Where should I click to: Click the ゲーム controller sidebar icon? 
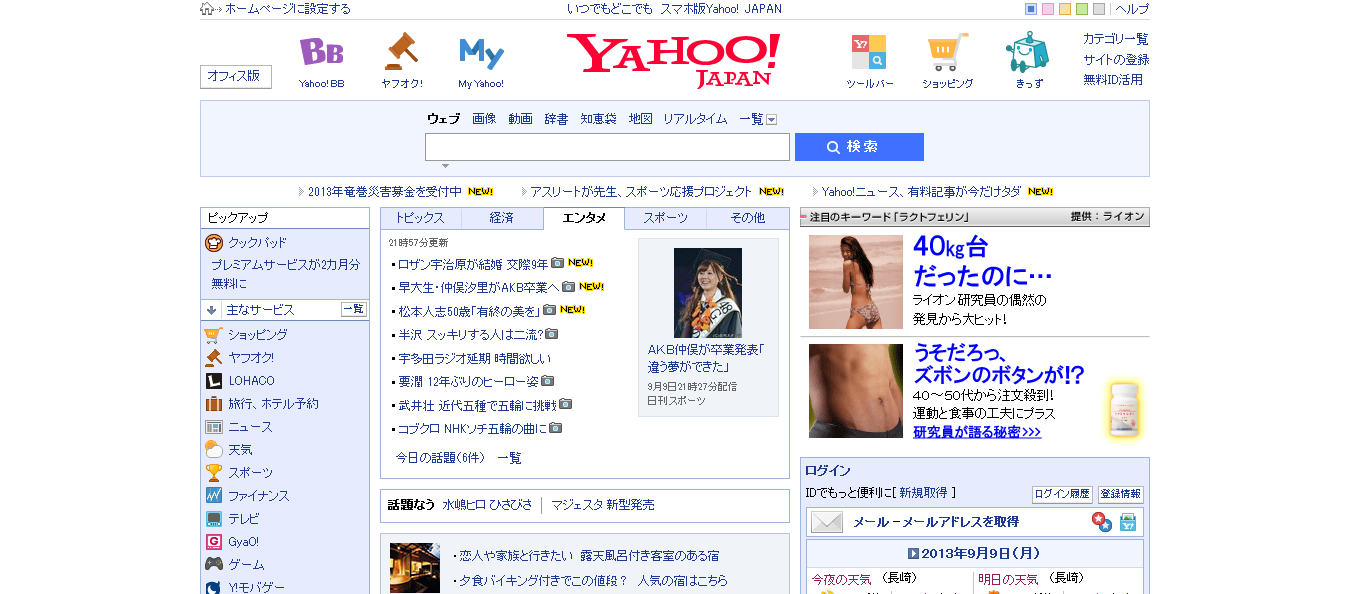coord(213,565)
